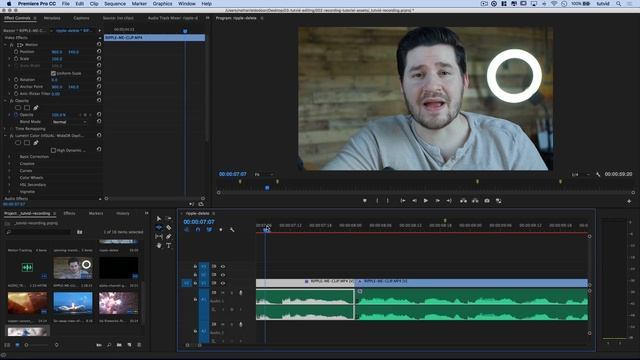Click Mark In in the Program monitor
This screenshot has width=640, height=360.
tap(377, 201)
